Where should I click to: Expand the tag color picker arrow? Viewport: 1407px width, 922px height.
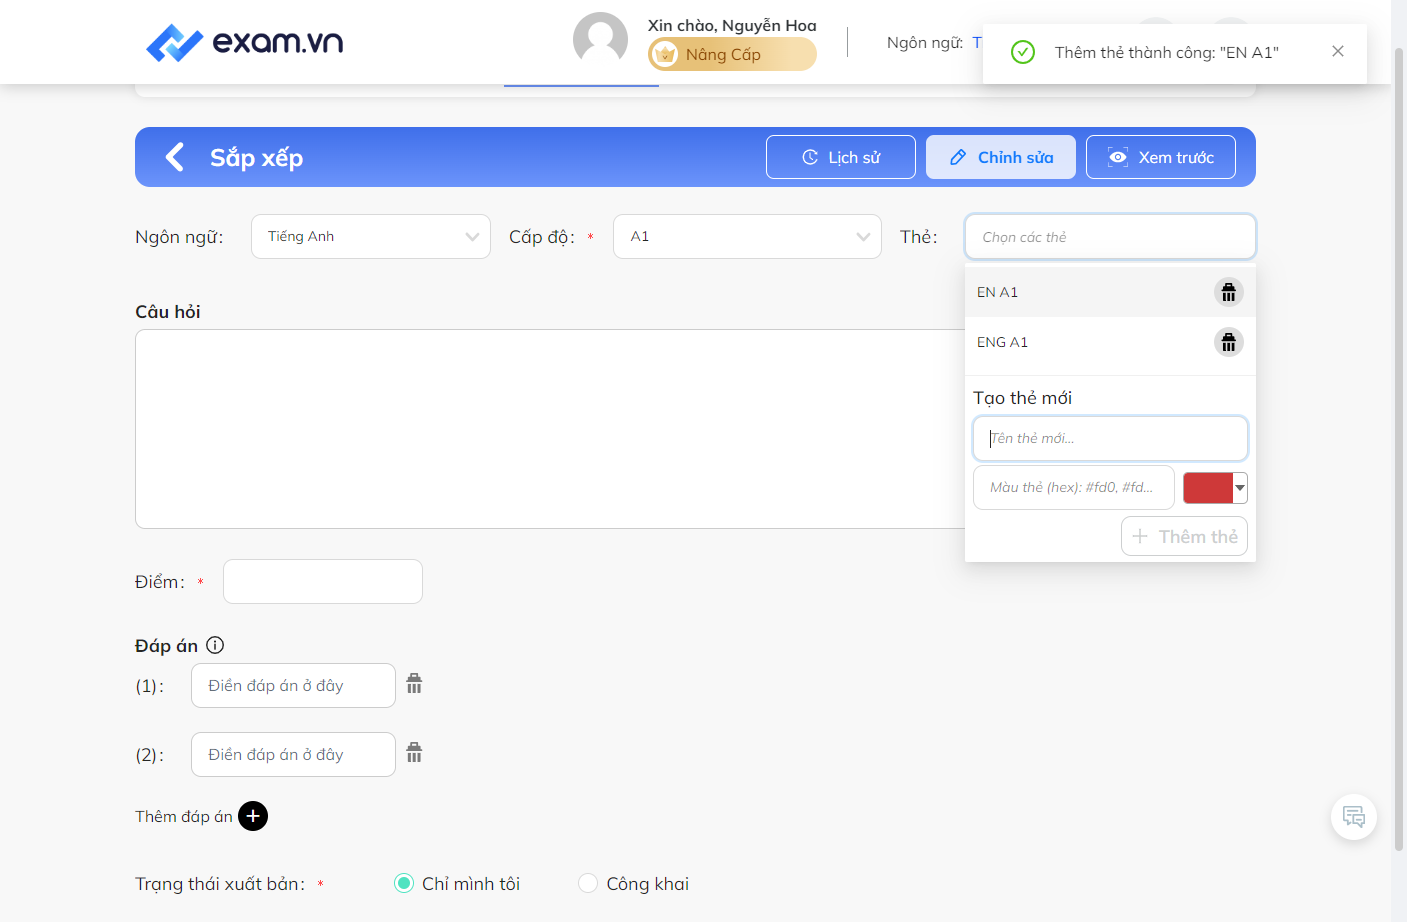tap(1240, 488)
